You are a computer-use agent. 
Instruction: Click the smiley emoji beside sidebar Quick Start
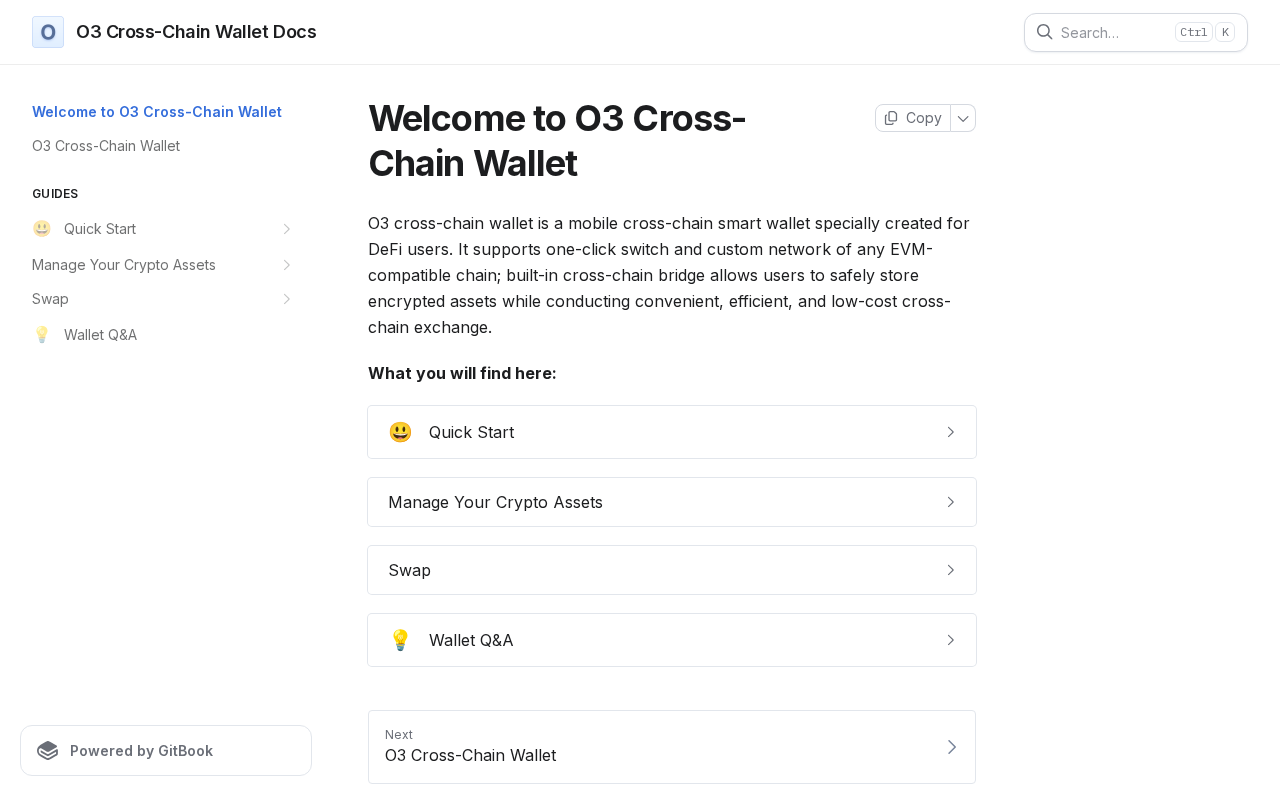click(x=42, y=229)
